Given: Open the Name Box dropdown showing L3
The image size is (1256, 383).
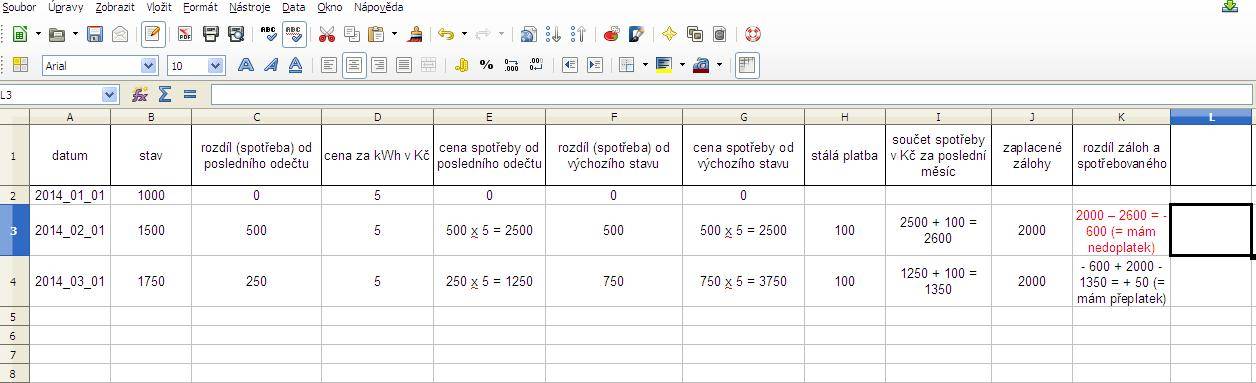Looking at the screenshot, I should click(x=110, y=94).
